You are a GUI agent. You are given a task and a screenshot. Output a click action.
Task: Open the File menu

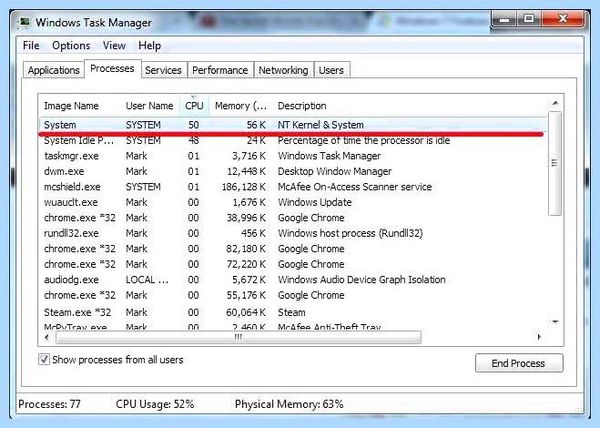(31, 46)
